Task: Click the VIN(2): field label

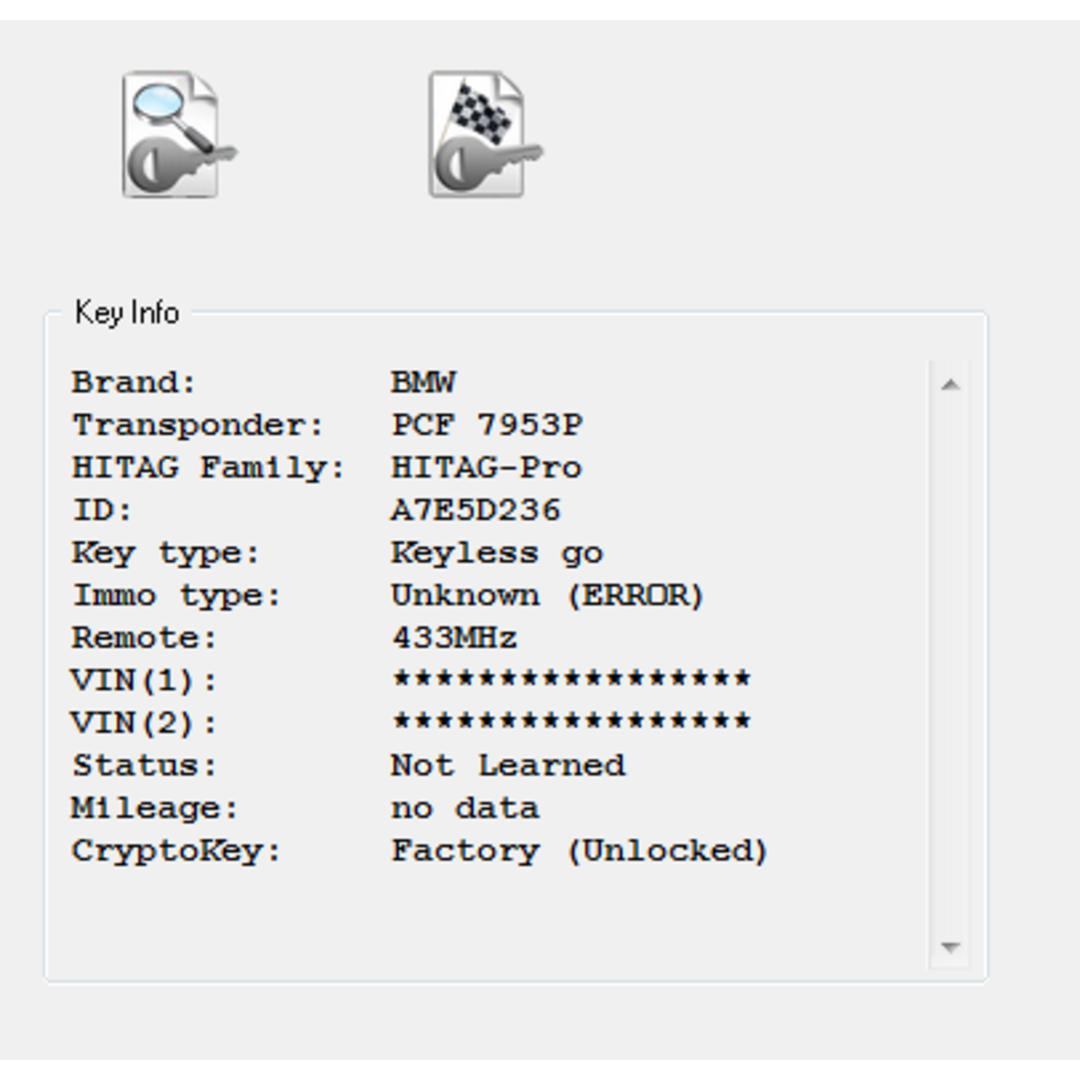Action: tap(144, 723)
